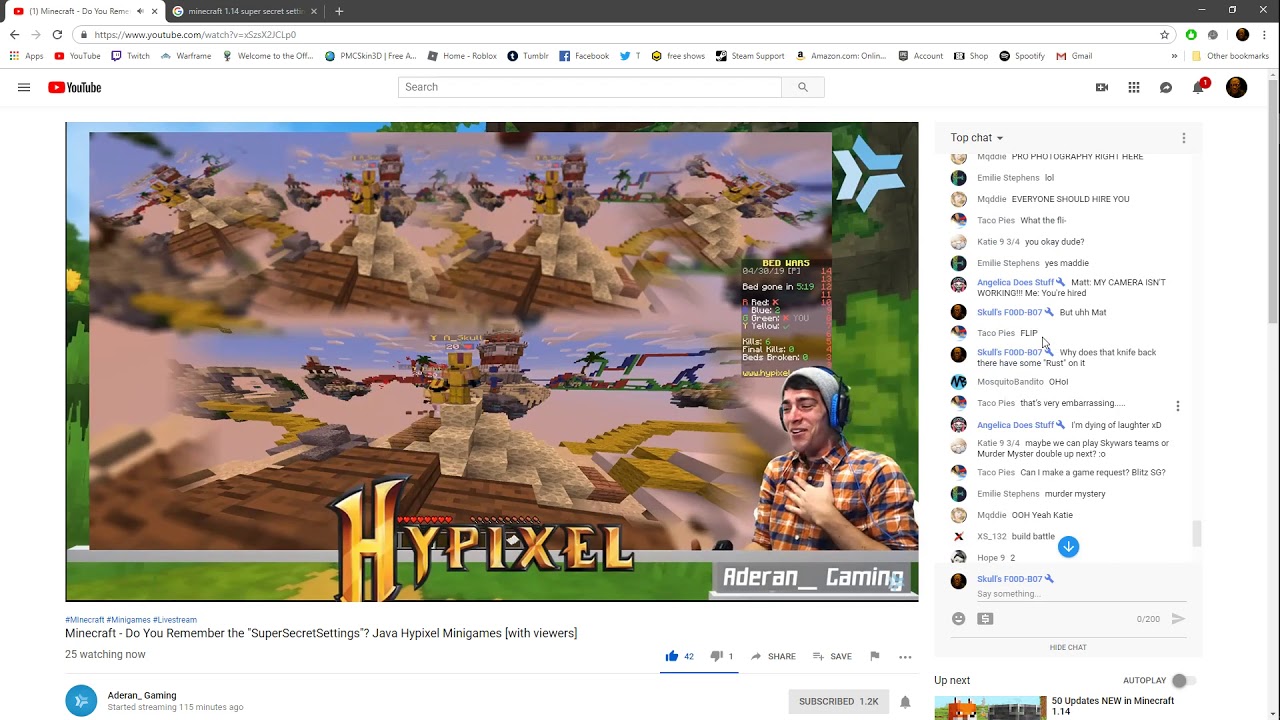Screen dimensions: 1280x720
Task: Report the video with flag icon
Action: 875,656
